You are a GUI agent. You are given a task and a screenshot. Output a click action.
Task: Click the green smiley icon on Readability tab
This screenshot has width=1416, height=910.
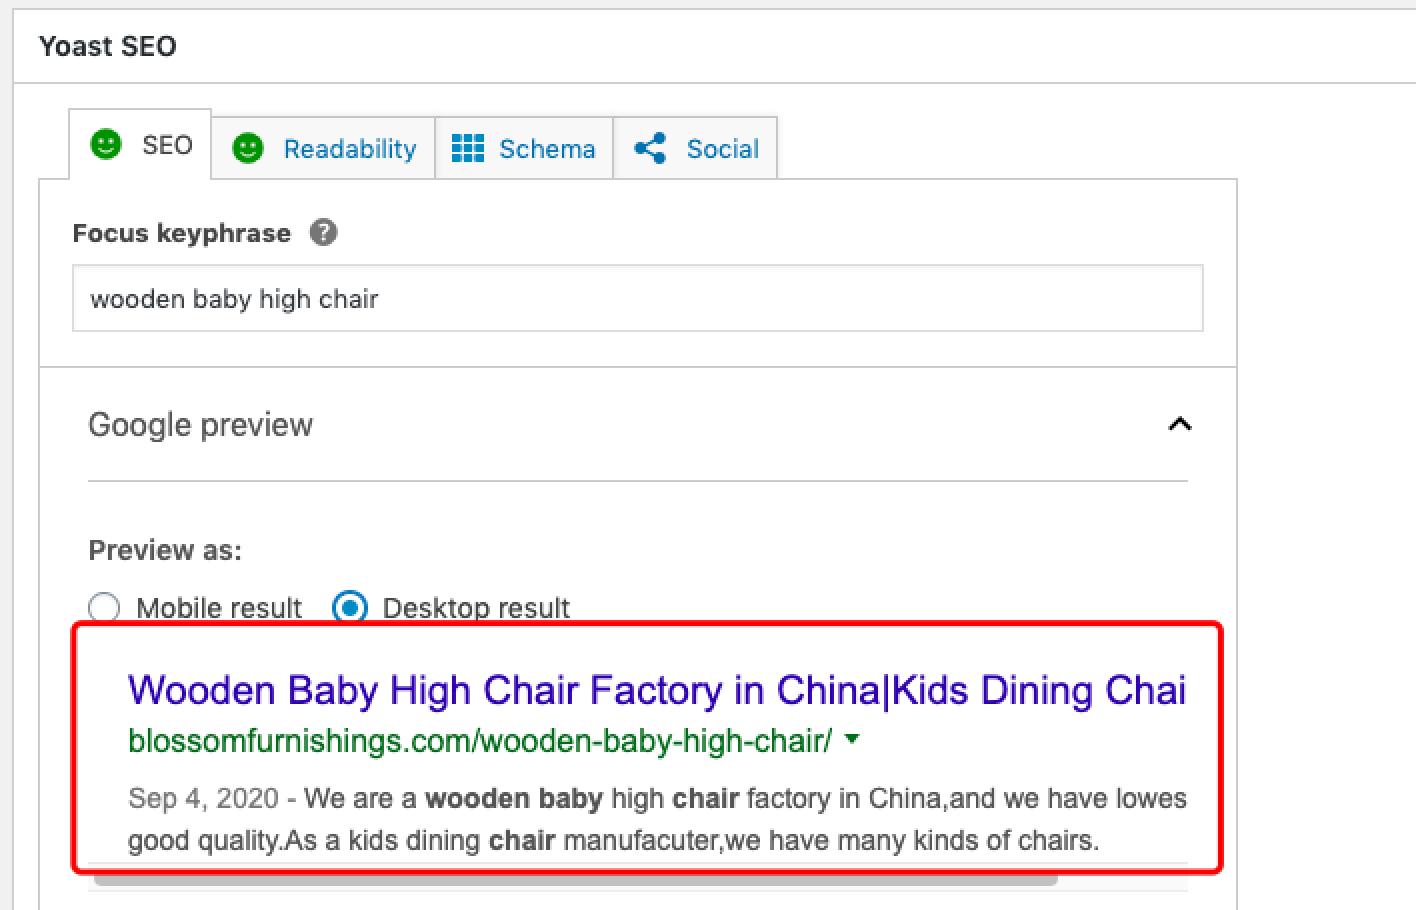(248, 149)
